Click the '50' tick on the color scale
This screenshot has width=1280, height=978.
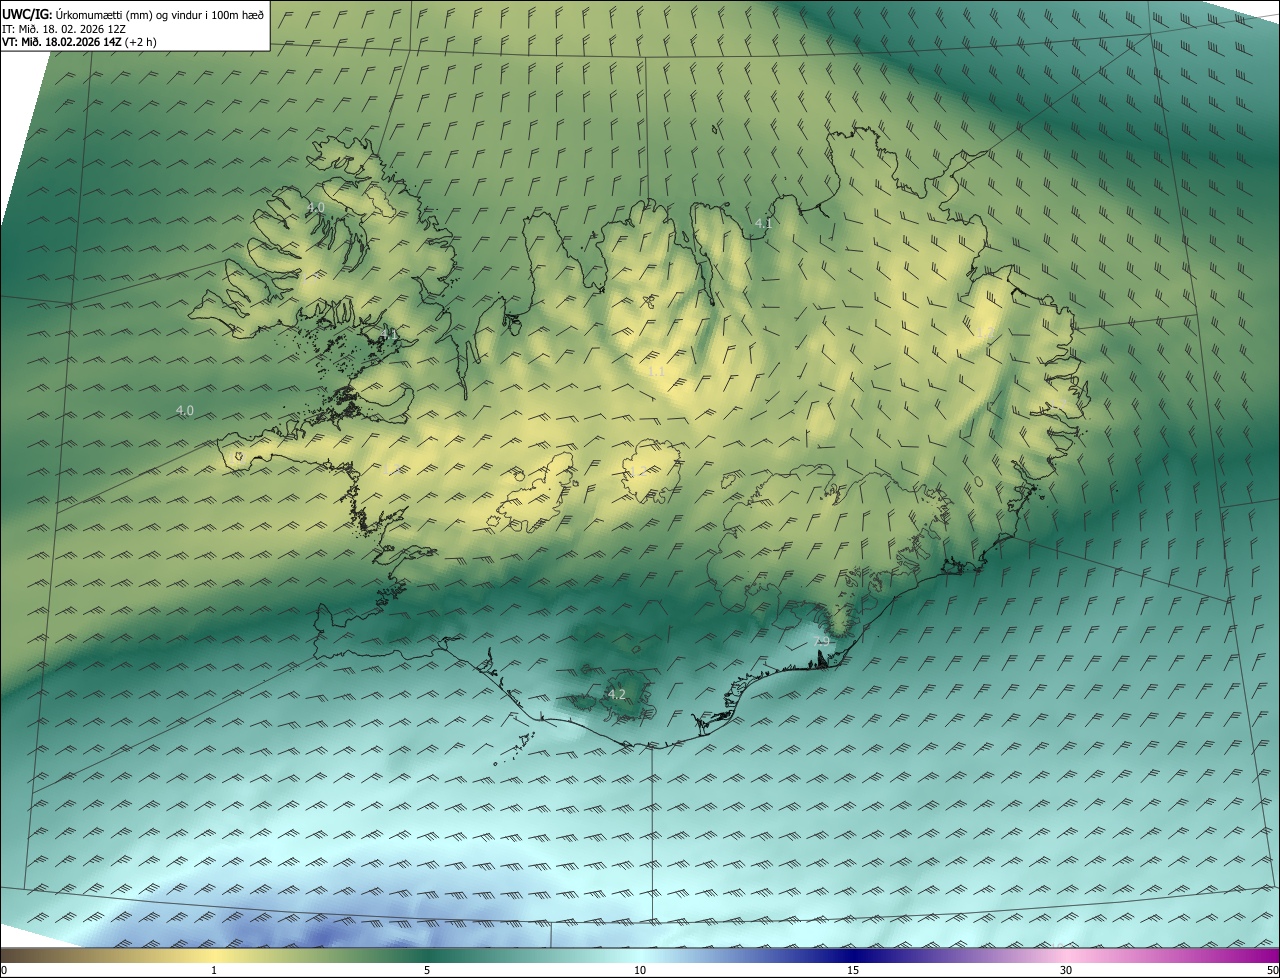click(1272, 970)
